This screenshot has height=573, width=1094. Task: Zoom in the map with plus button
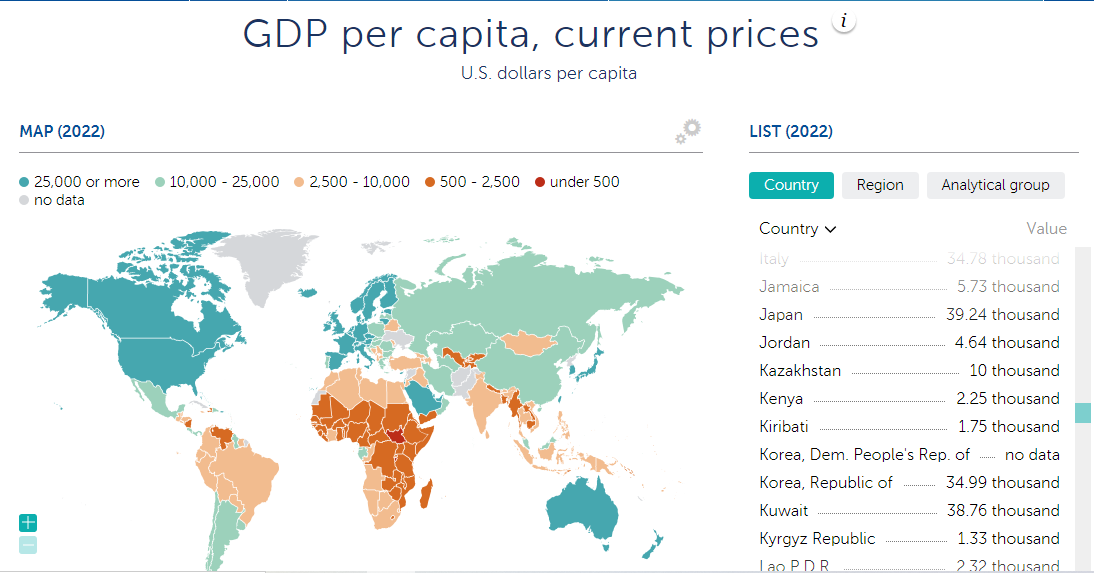[28, 522]
